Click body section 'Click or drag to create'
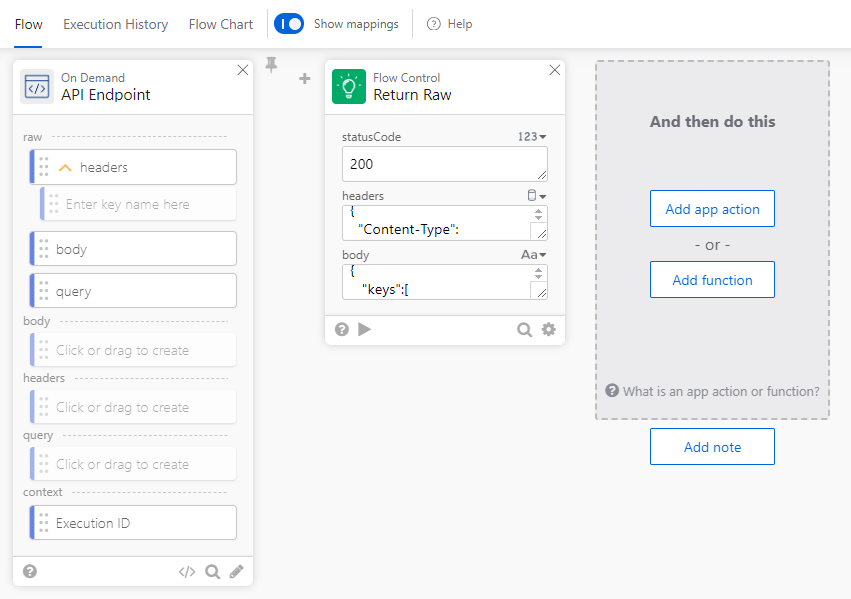This screenshot has height=599, width=851. 134,350
